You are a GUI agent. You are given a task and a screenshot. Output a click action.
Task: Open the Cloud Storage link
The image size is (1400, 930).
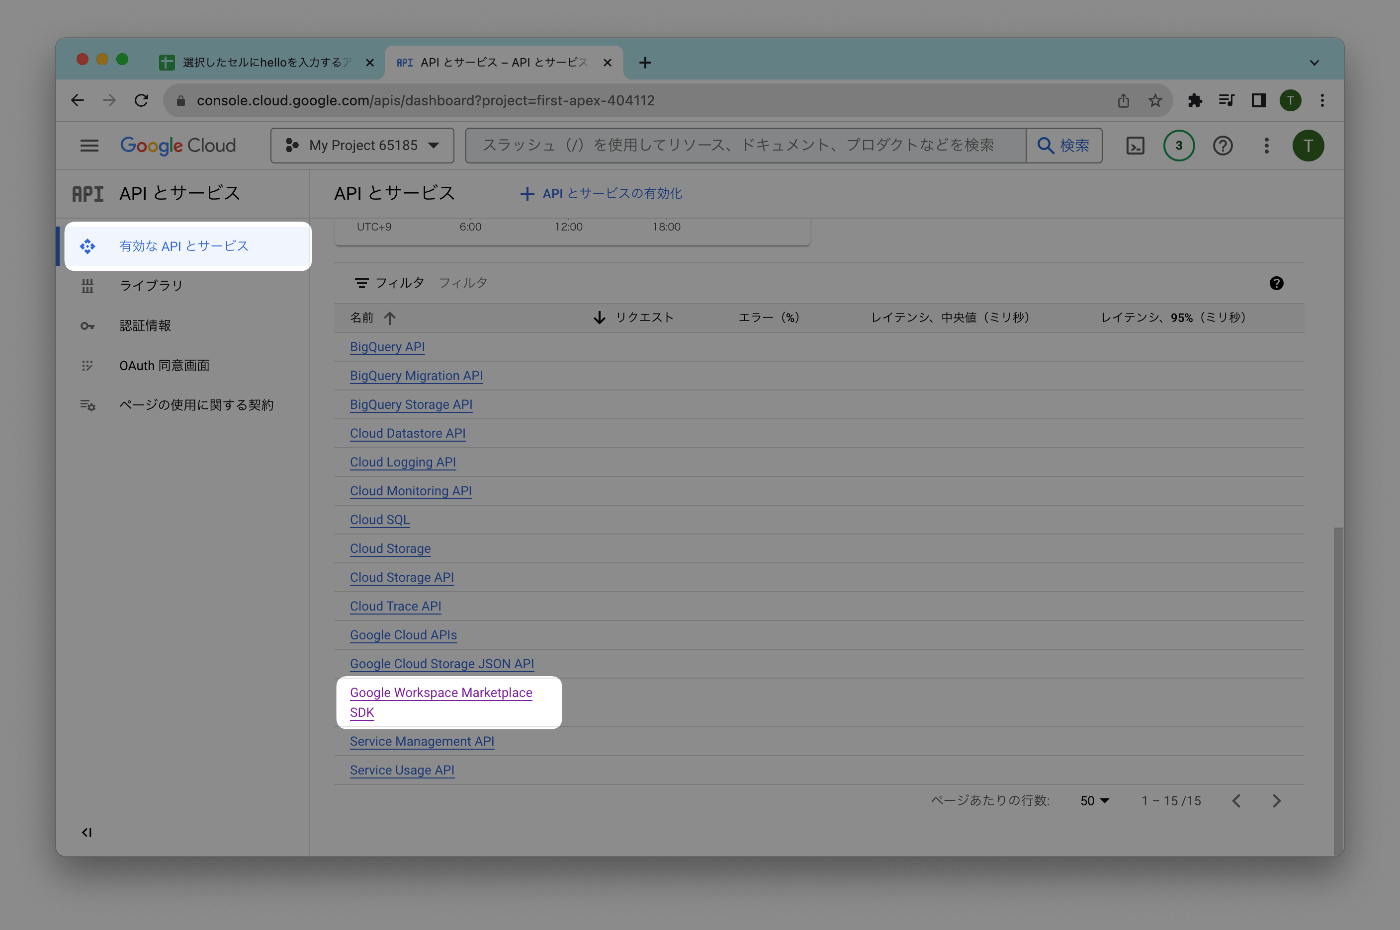(x=390, y=549)
